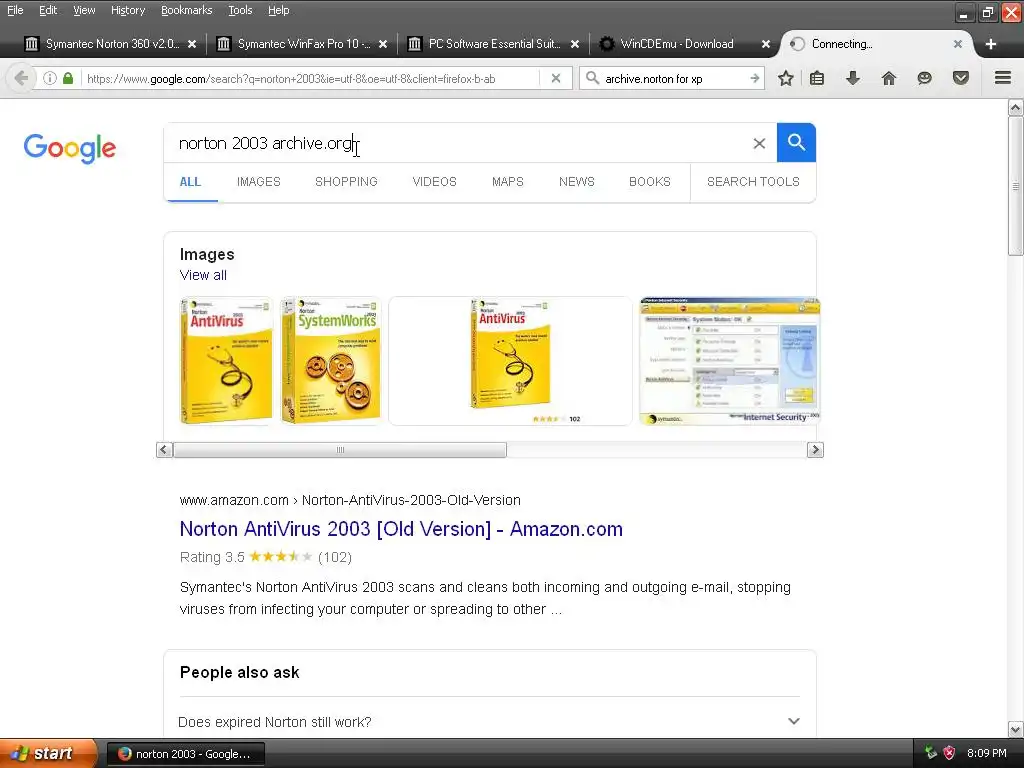1024x768 pixels.
Task: Select the VIDEOS results tab
Action: click(x=434, y=182)
